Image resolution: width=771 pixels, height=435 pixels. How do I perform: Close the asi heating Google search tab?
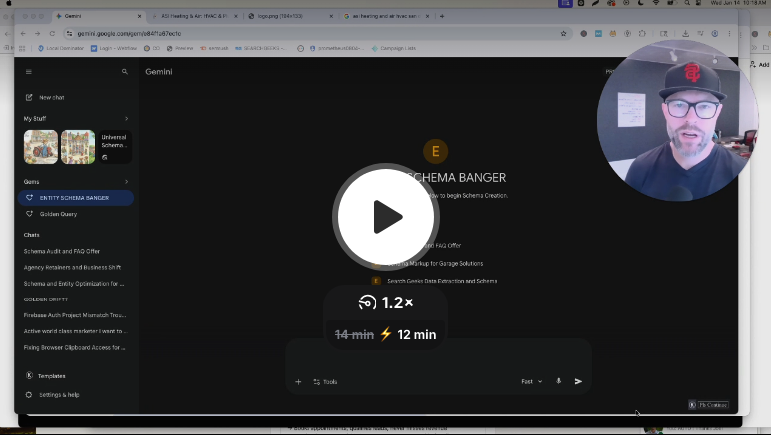tap(427, 16)
